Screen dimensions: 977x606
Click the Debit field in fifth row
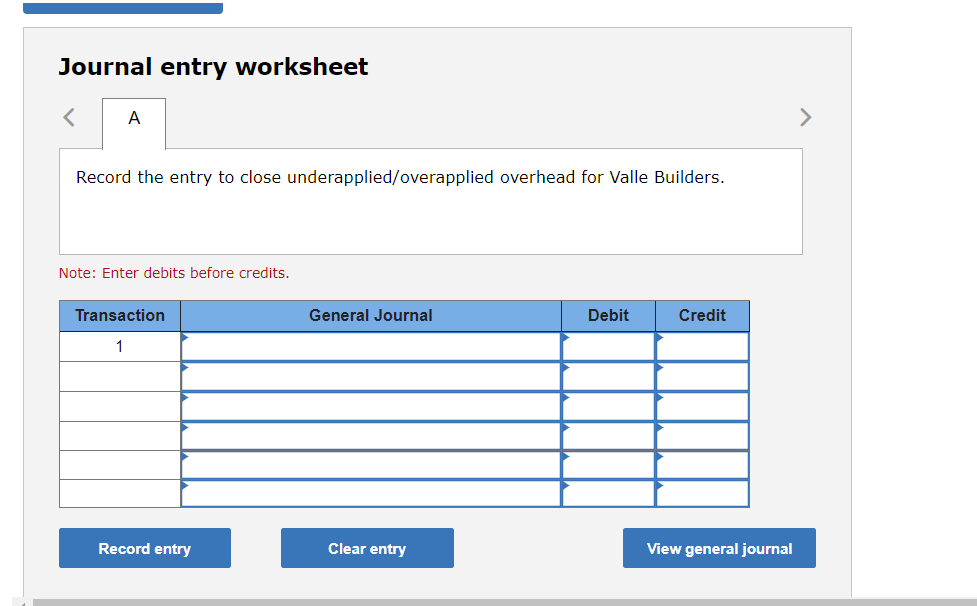tap(608, 465)
